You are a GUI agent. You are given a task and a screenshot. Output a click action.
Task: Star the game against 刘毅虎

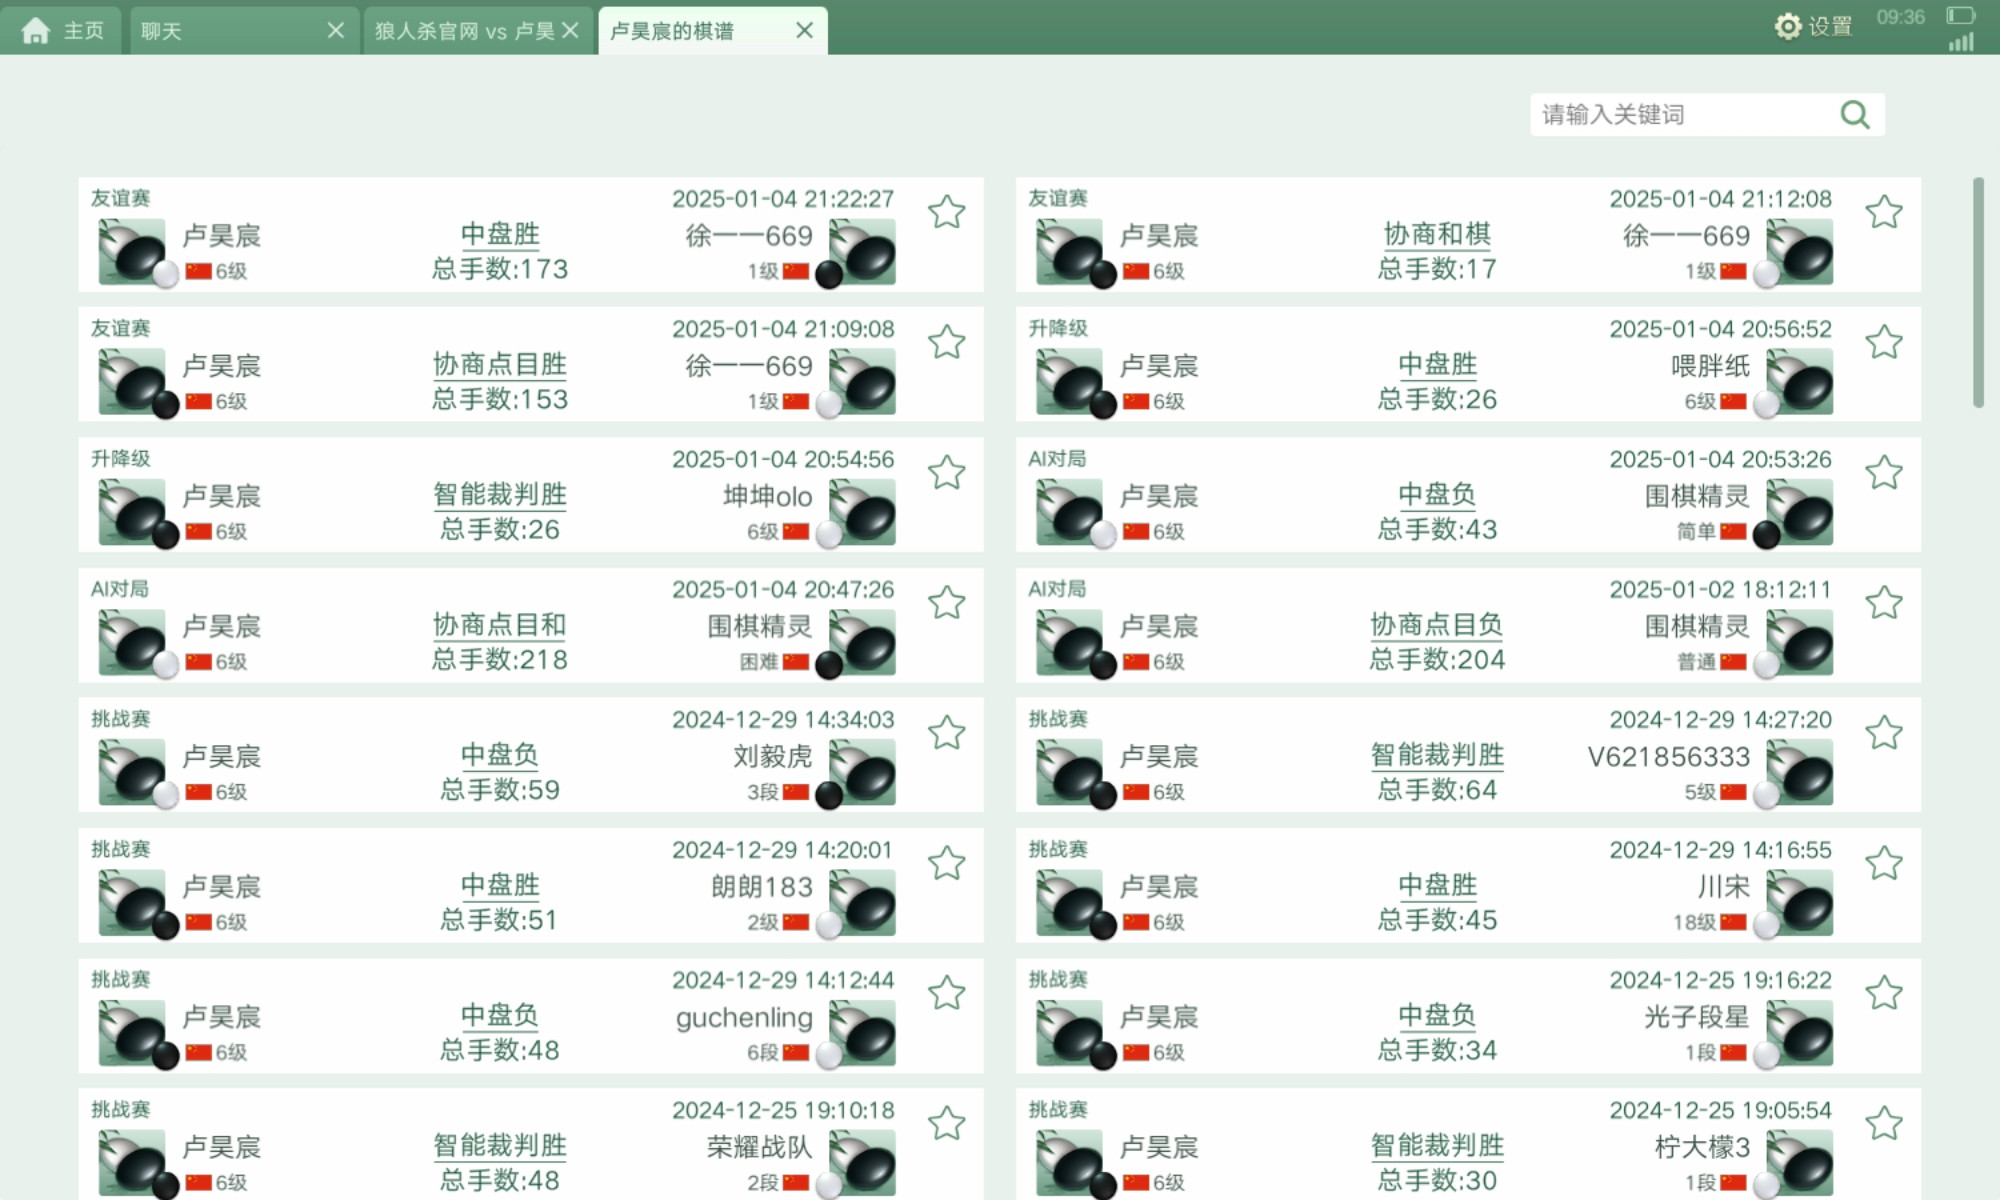[946, 733]
